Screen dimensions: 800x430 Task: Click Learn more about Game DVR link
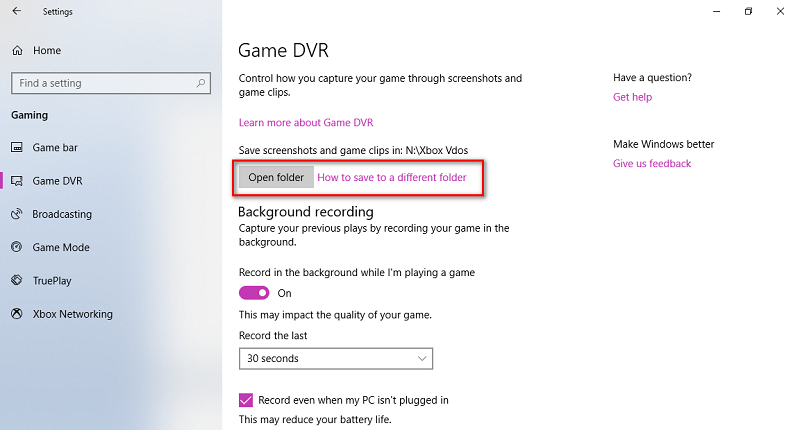[x=306, y=122]
